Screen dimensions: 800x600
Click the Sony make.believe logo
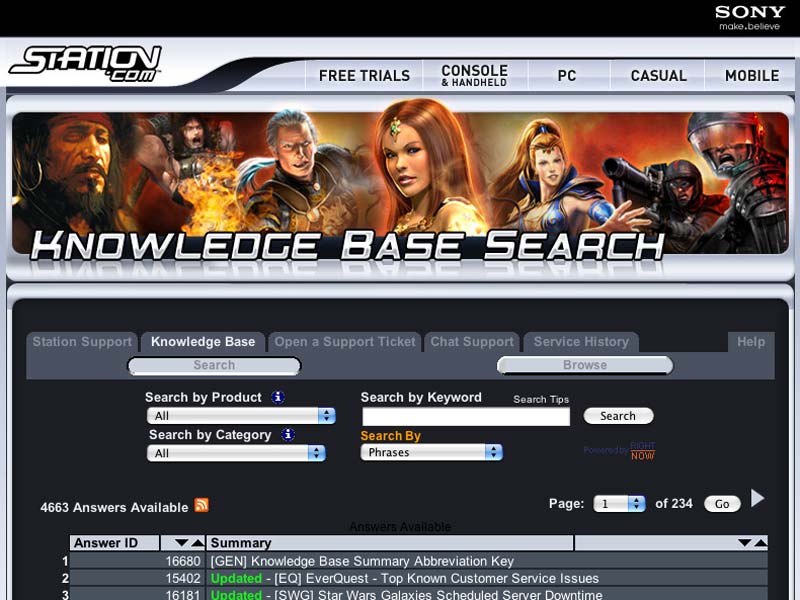click(x=749, y=18)
